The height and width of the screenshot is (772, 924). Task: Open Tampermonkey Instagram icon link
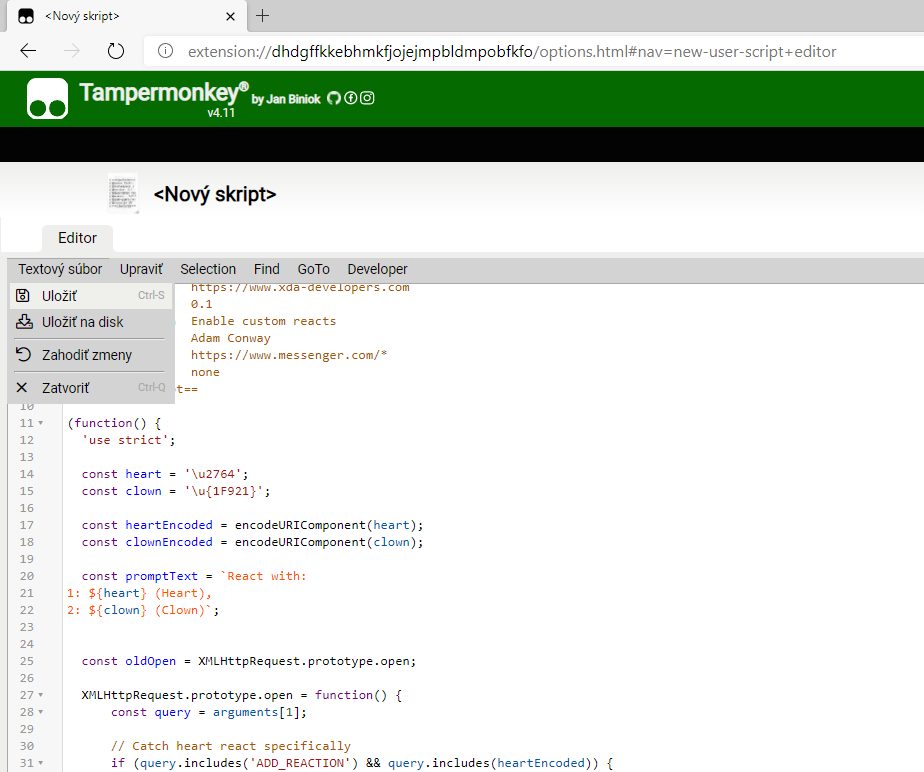coord(367,98)
